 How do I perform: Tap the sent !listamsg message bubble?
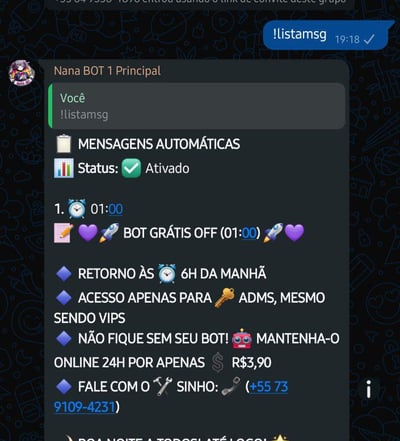(x=328, y=35)
